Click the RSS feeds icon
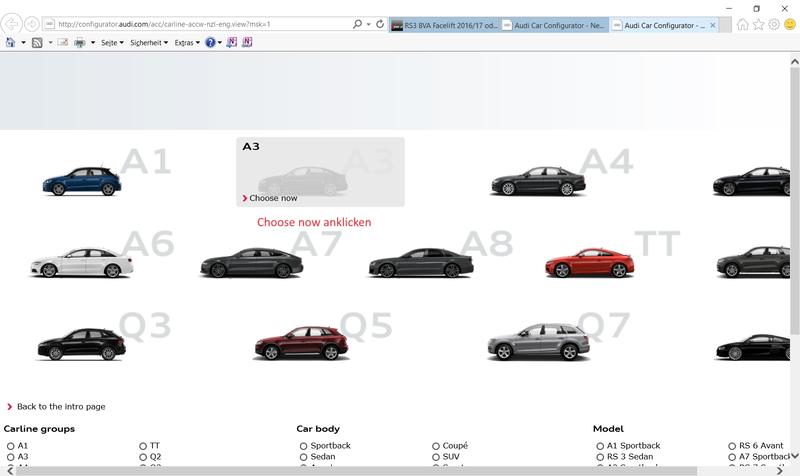The height and width of the screenshot is (476, 800). [x=37, y=43]
